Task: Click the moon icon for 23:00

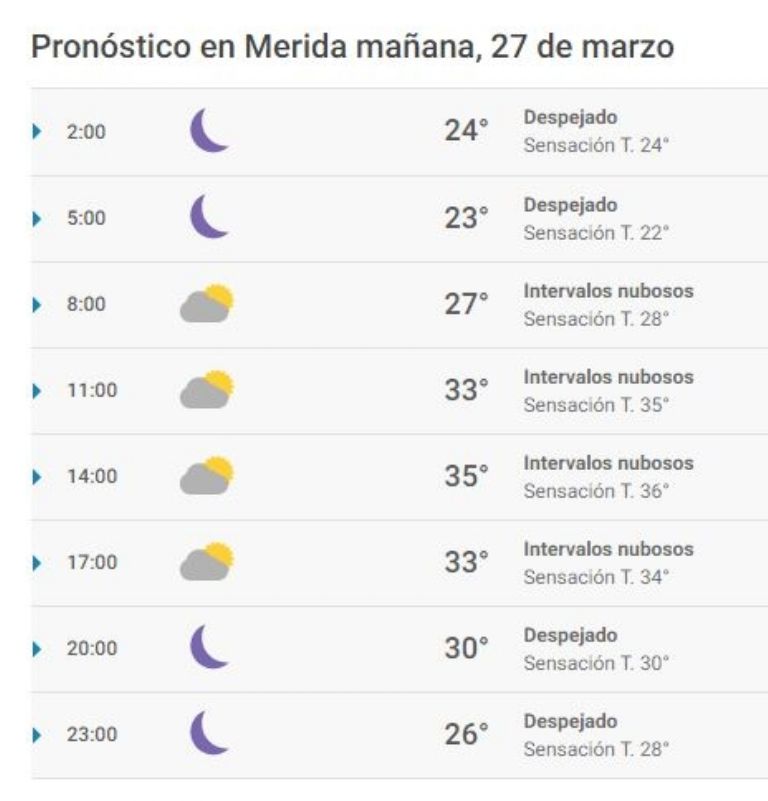Action: (208, 733)
